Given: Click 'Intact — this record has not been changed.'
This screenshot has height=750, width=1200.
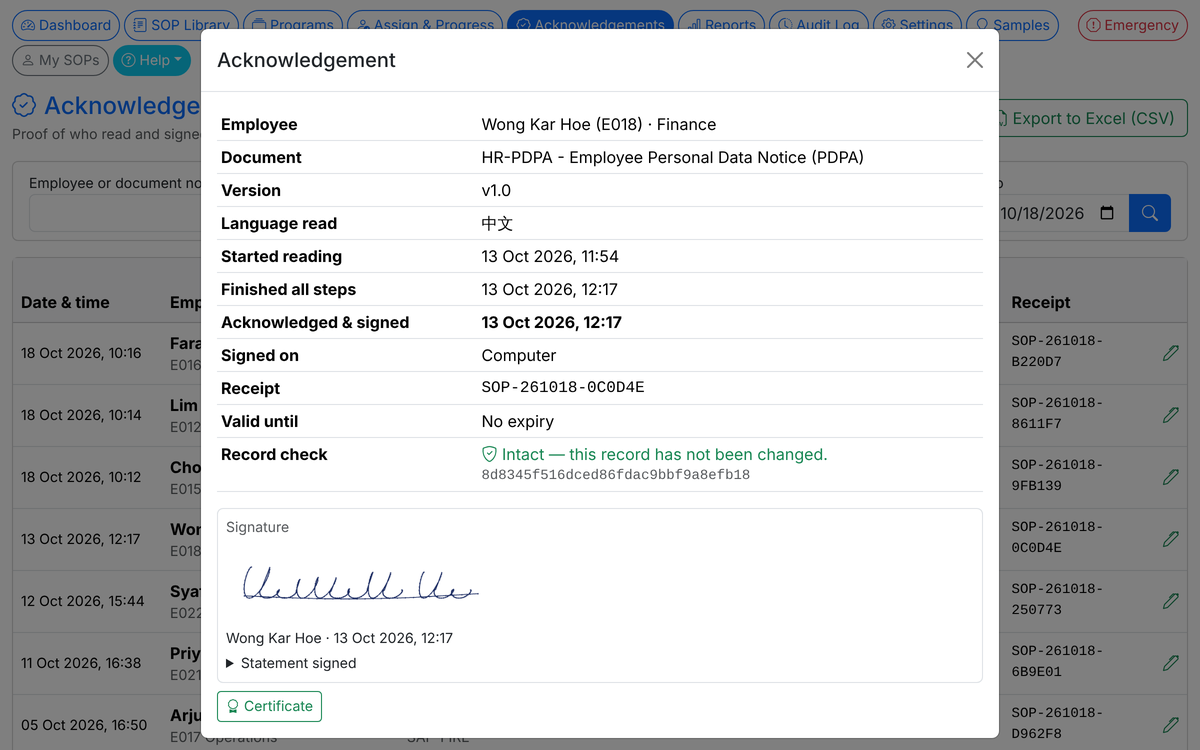Looking at the screenshot, I should pyautogui.click(x=665, y=454).
